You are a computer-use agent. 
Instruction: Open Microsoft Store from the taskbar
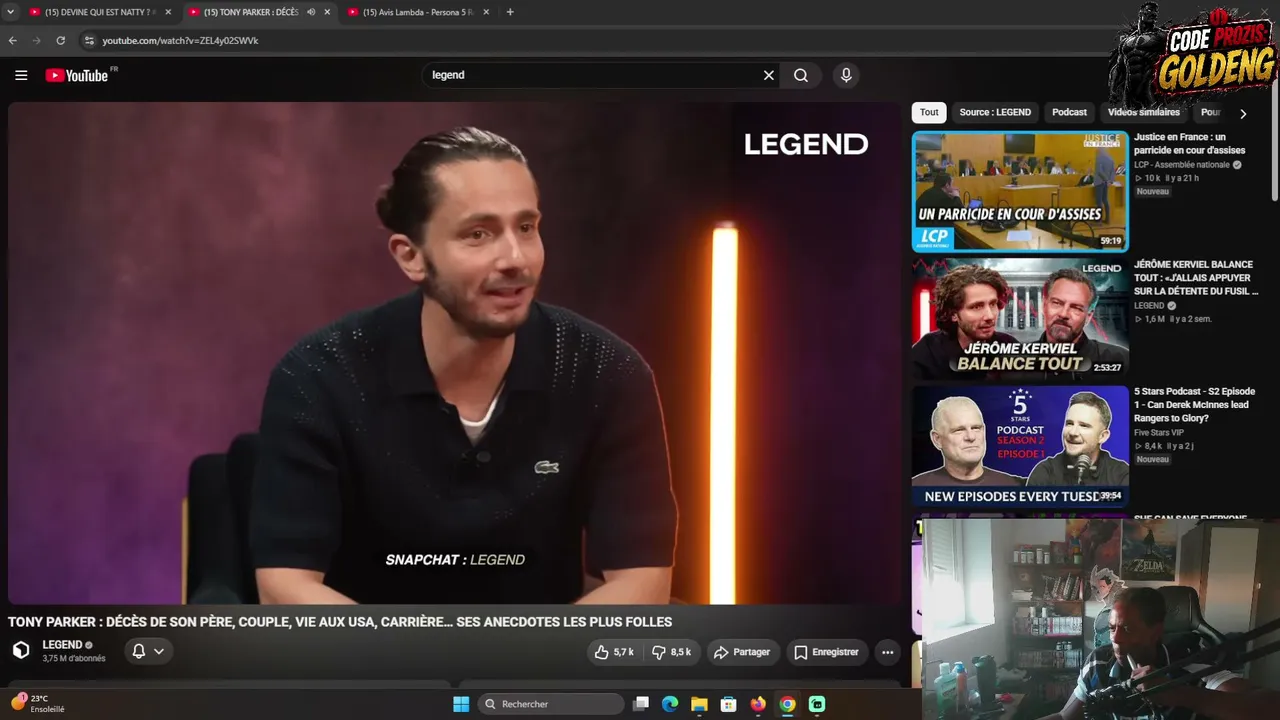click(729, 704)
